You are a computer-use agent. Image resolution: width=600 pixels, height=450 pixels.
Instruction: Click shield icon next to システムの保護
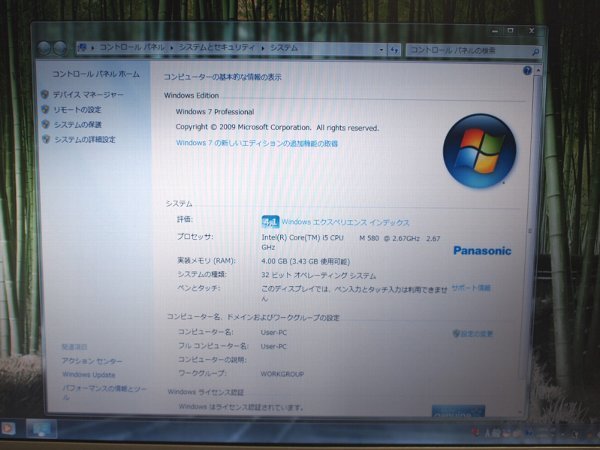pyautogui.click(x=46, y=124)
